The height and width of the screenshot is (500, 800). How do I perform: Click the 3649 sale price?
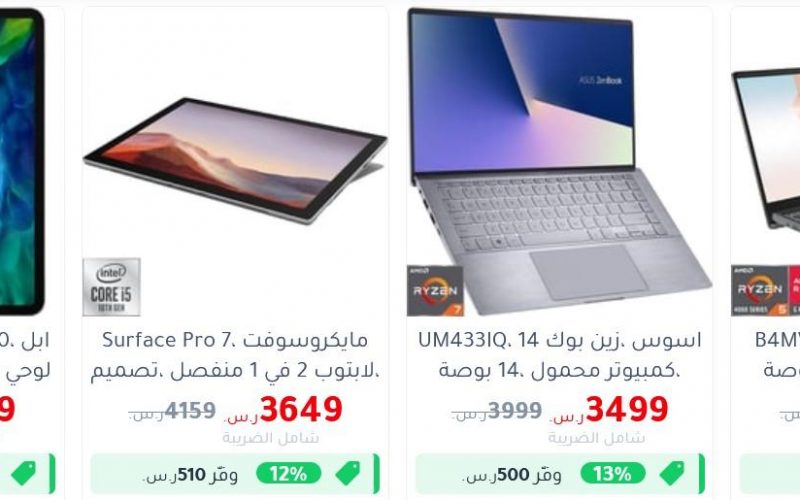[301, 409]
